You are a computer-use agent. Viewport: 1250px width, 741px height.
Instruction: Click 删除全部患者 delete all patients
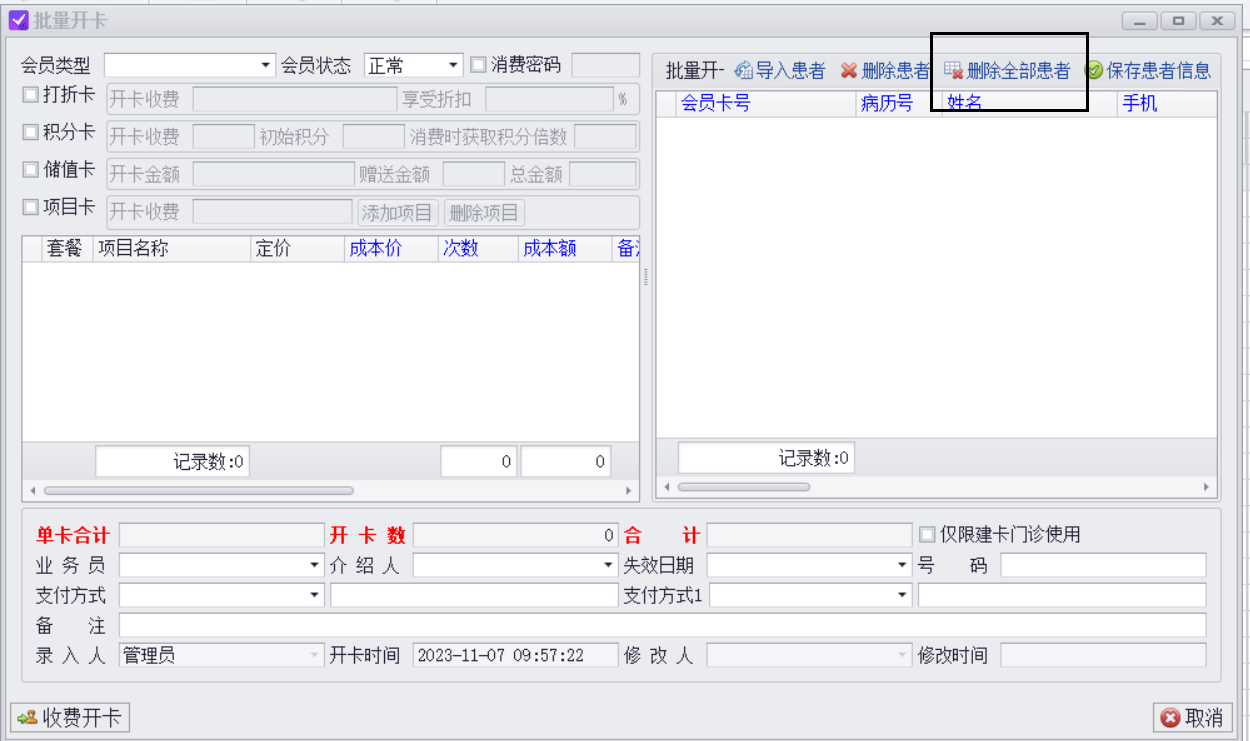point(1007,70)
